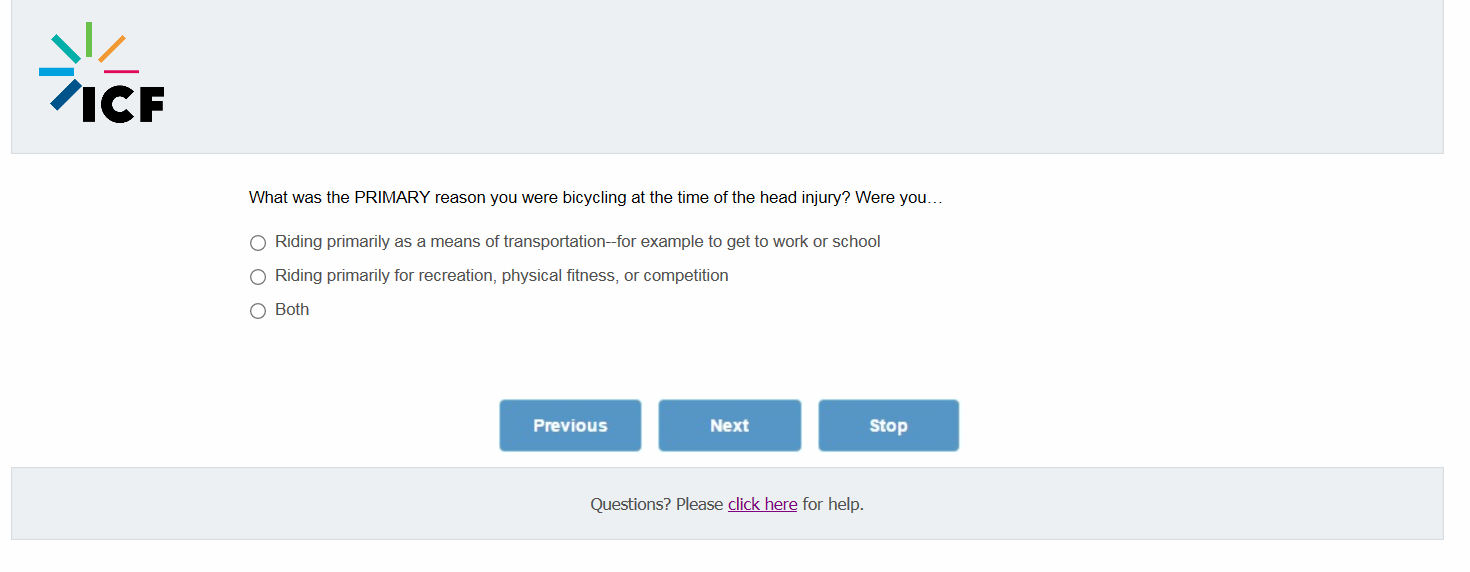
Task: Click the black ICF lettering in the logo
Action: [123, 104]
